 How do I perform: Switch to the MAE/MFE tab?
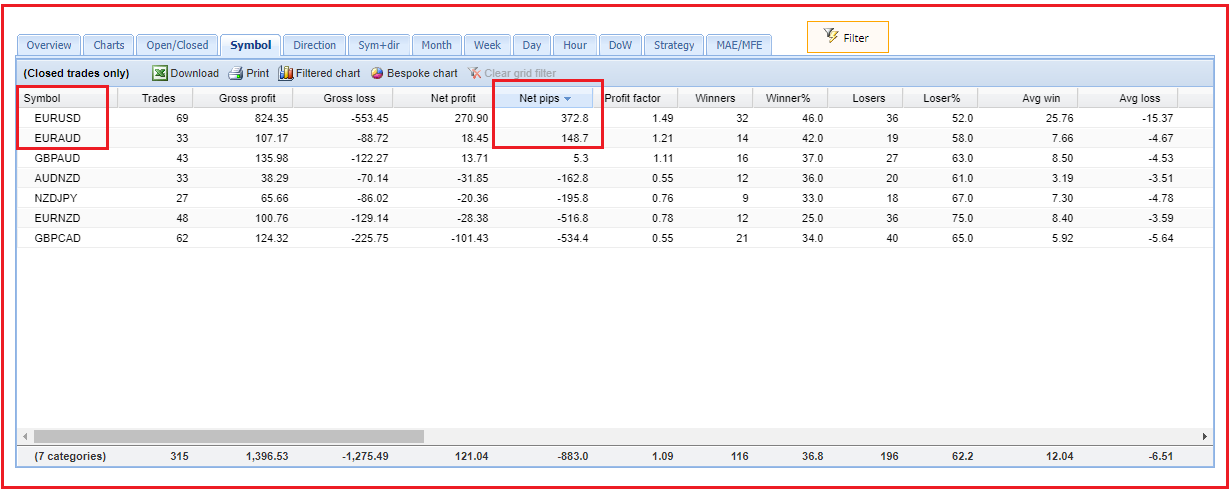tap(738, 45)
